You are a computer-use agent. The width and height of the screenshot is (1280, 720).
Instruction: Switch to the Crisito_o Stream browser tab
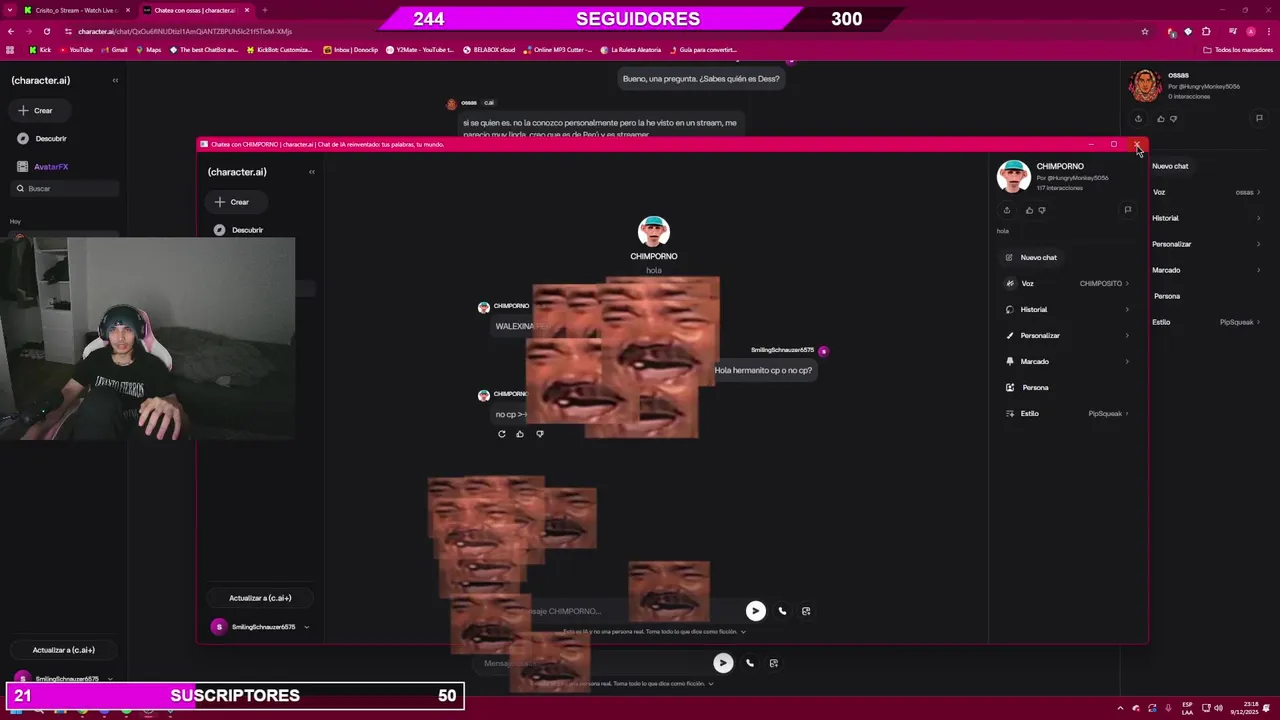tap(76, 10)
